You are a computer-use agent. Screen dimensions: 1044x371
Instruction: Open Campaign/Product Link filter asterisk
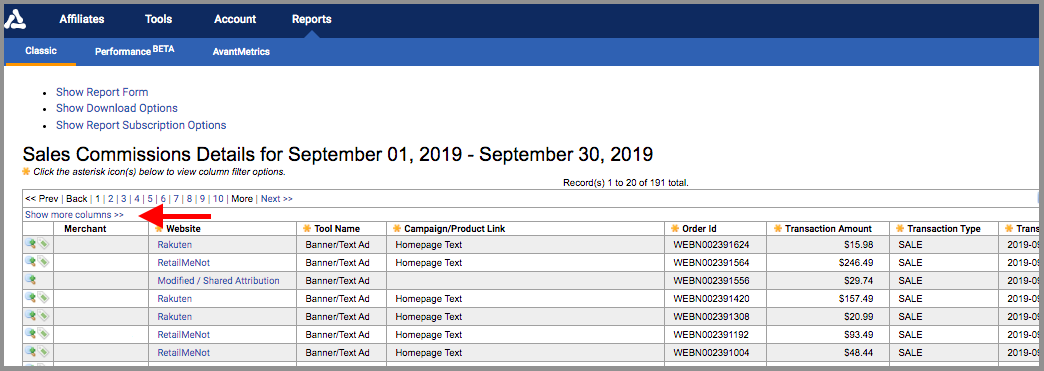coord(397,228)
